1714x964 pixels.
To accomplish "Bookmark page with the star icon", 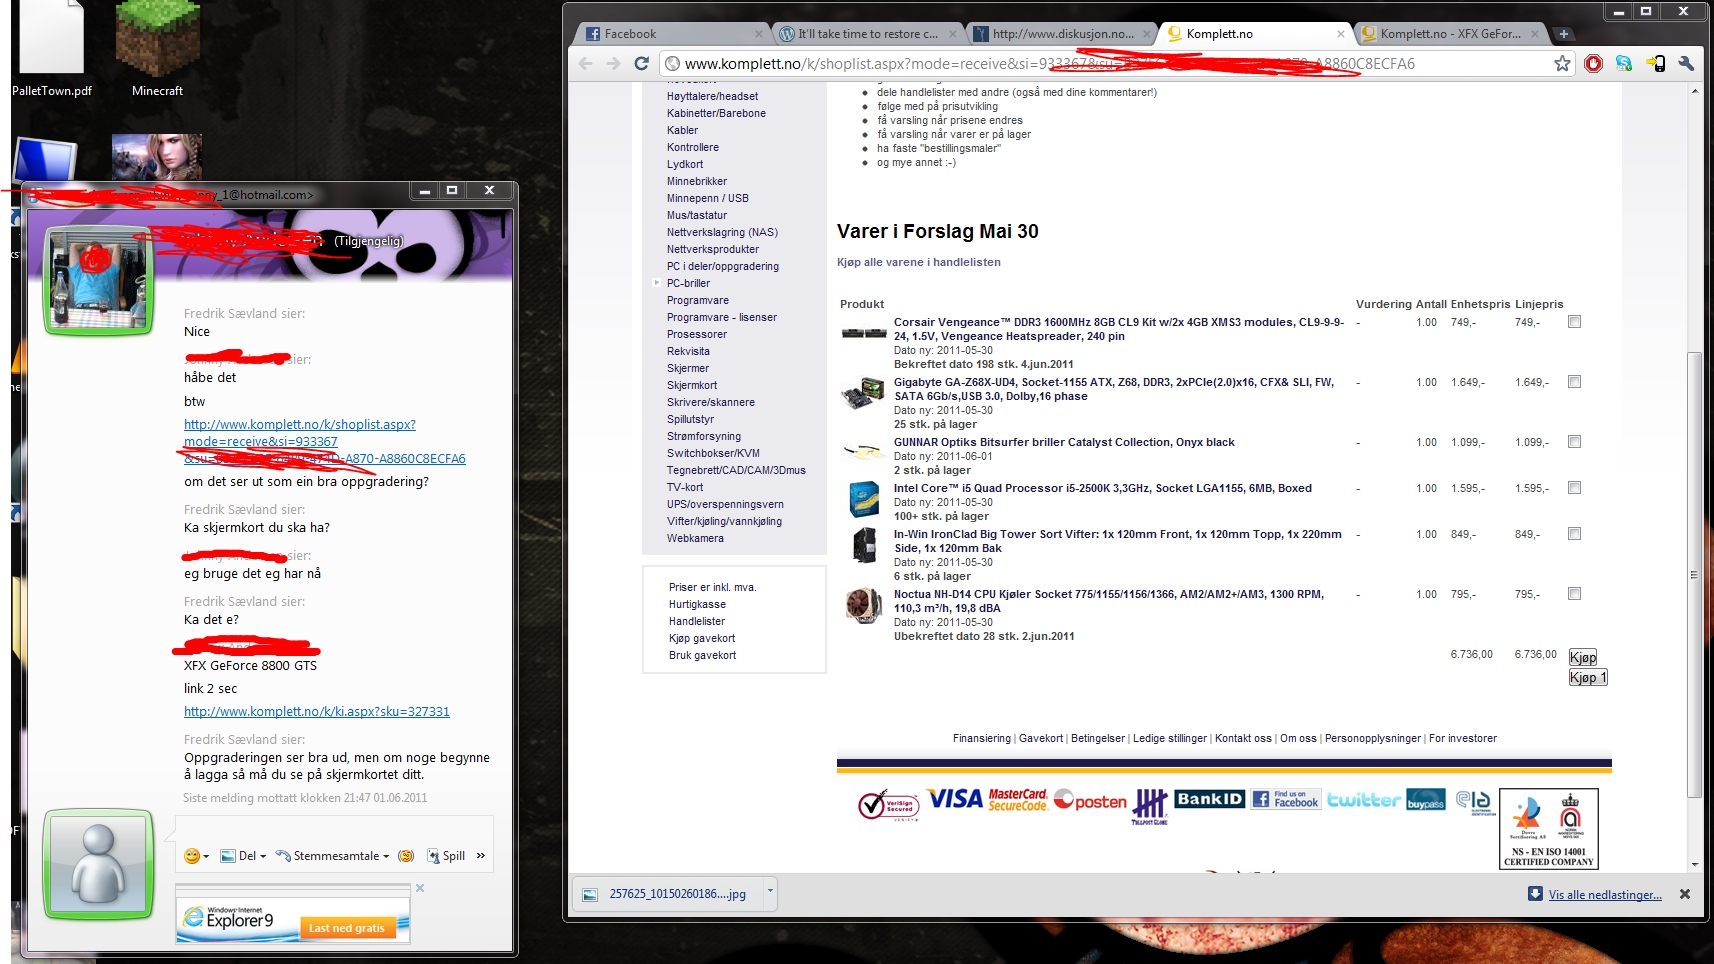I will (1562, 64).
